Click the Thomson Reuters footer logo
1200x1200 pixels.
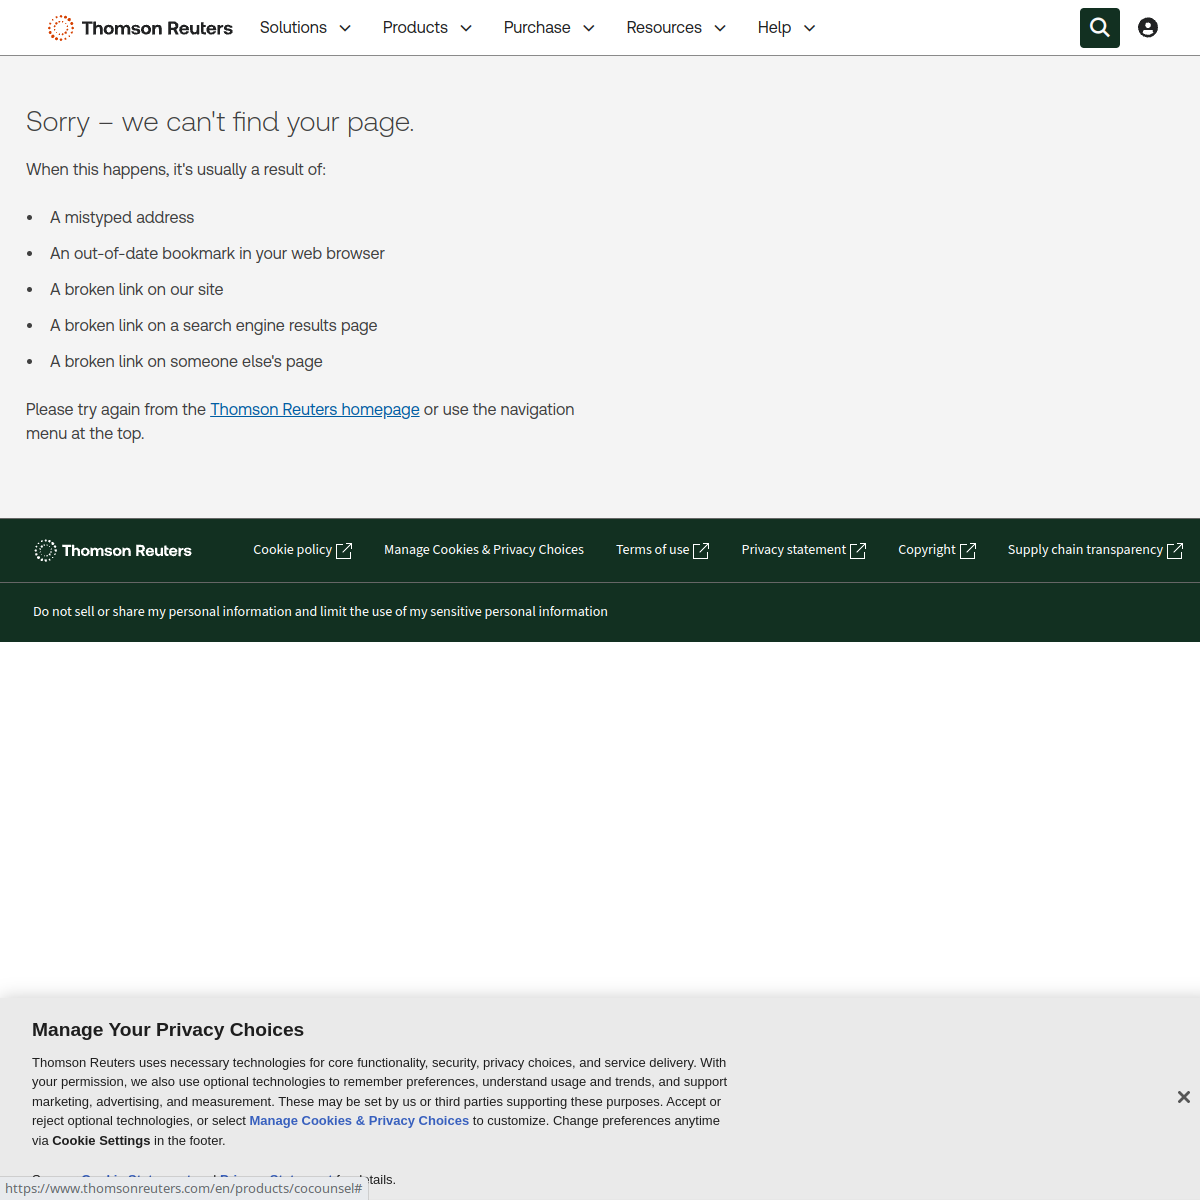(113, 550)
